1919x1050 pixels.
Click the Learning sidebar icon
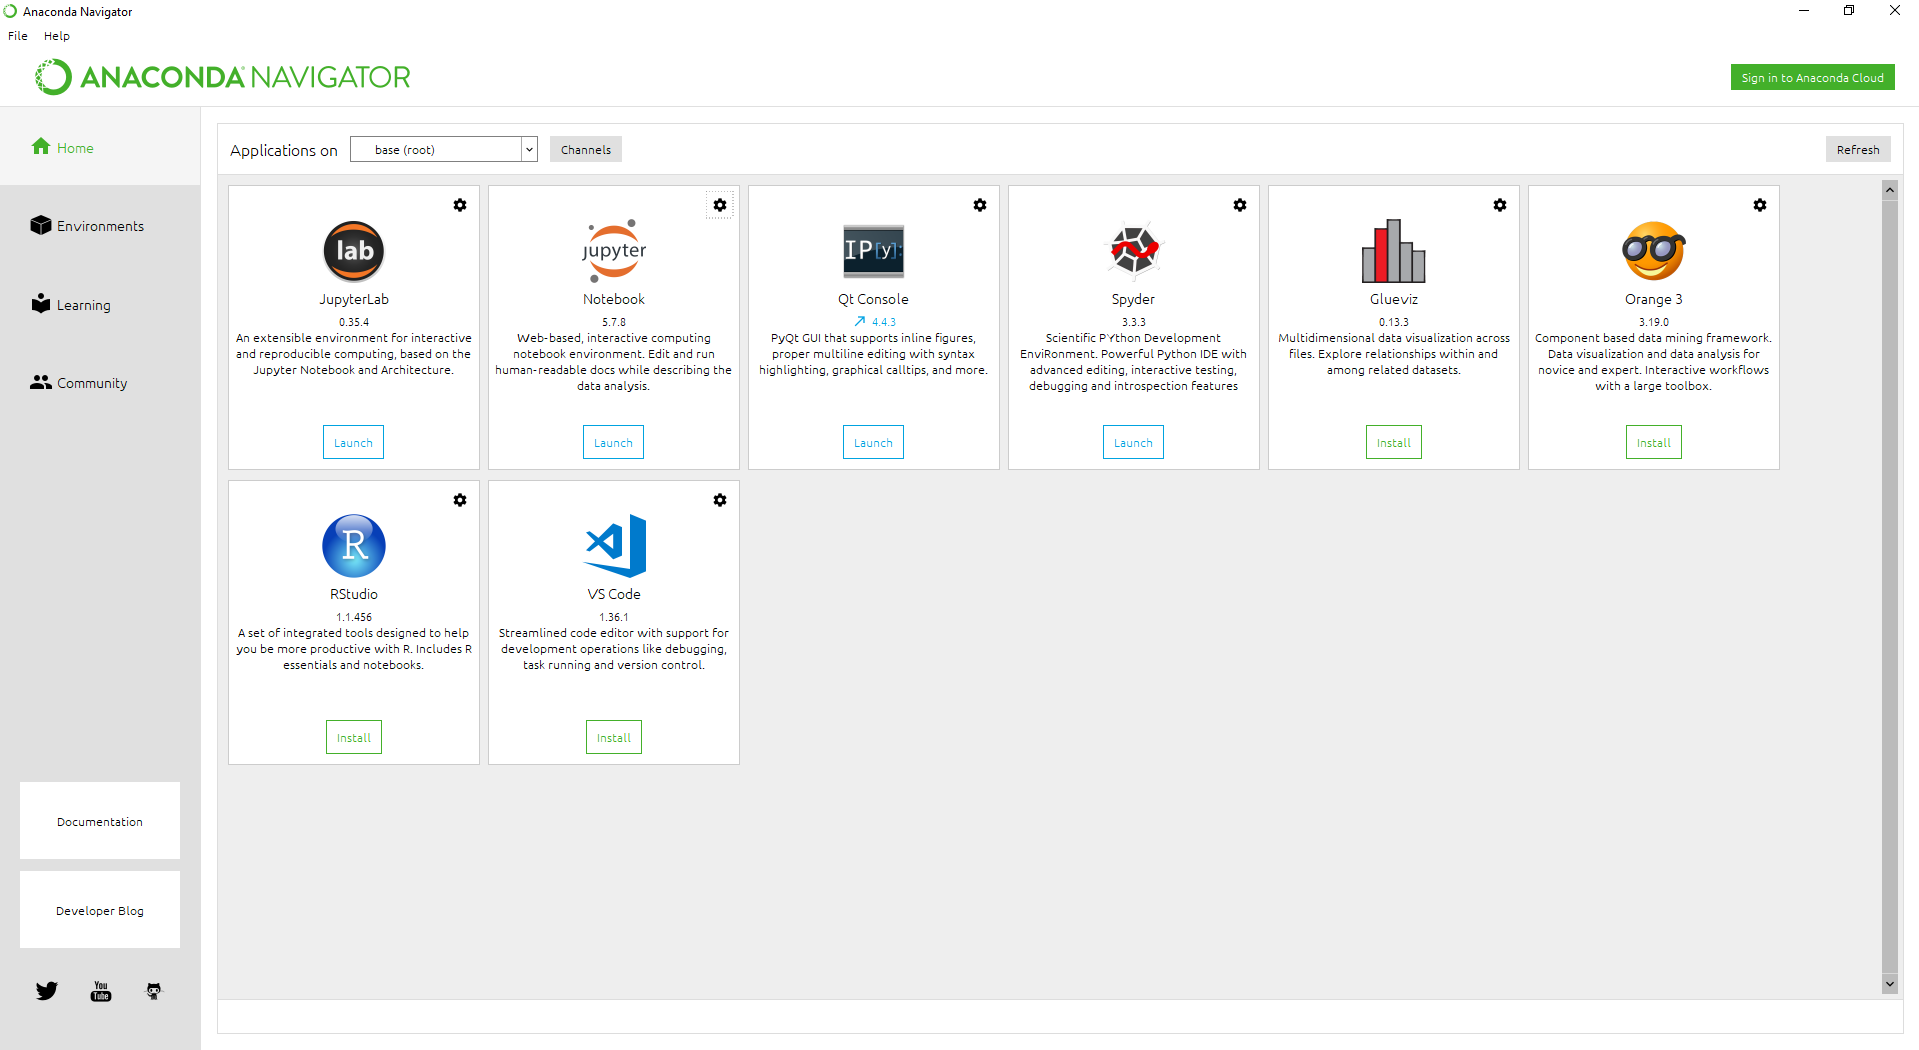(41, 303)
